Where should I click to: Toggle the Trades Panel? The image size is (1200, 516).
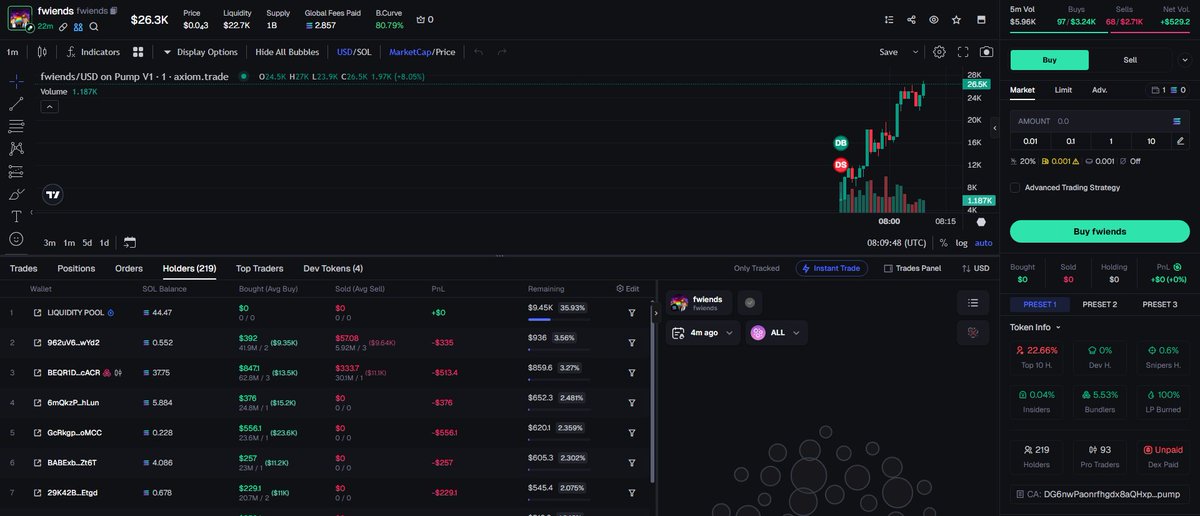(912, 268)
